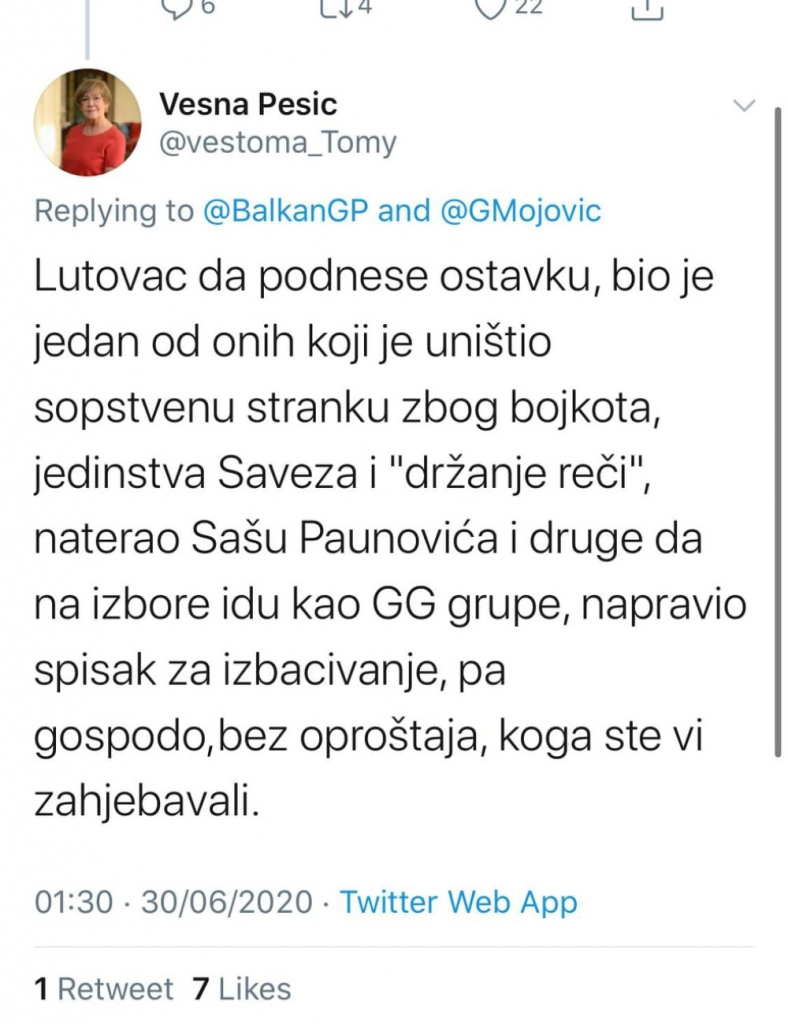This screenshot has width=788, height=1024.
Task: Select the display name Vesna Pesic
Action: point(246,103)
